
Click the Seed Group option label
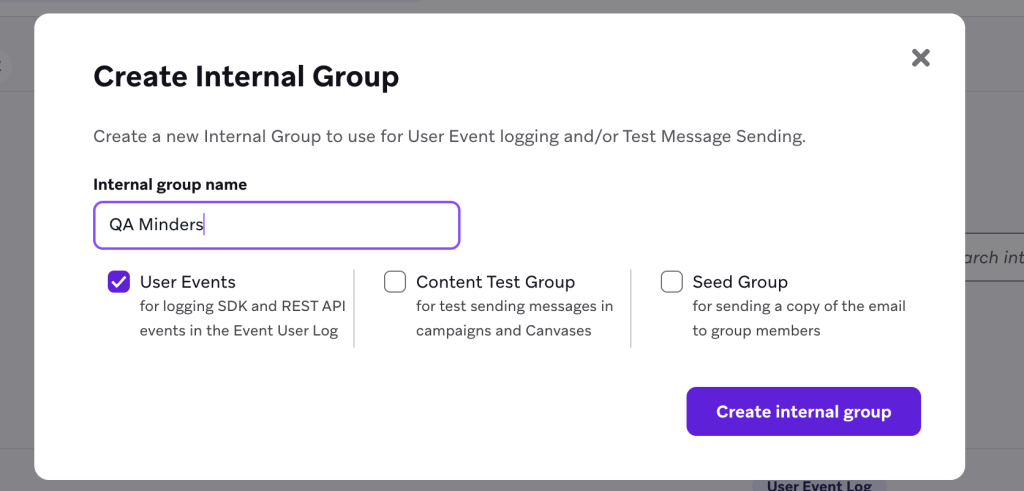pos(740,282)
